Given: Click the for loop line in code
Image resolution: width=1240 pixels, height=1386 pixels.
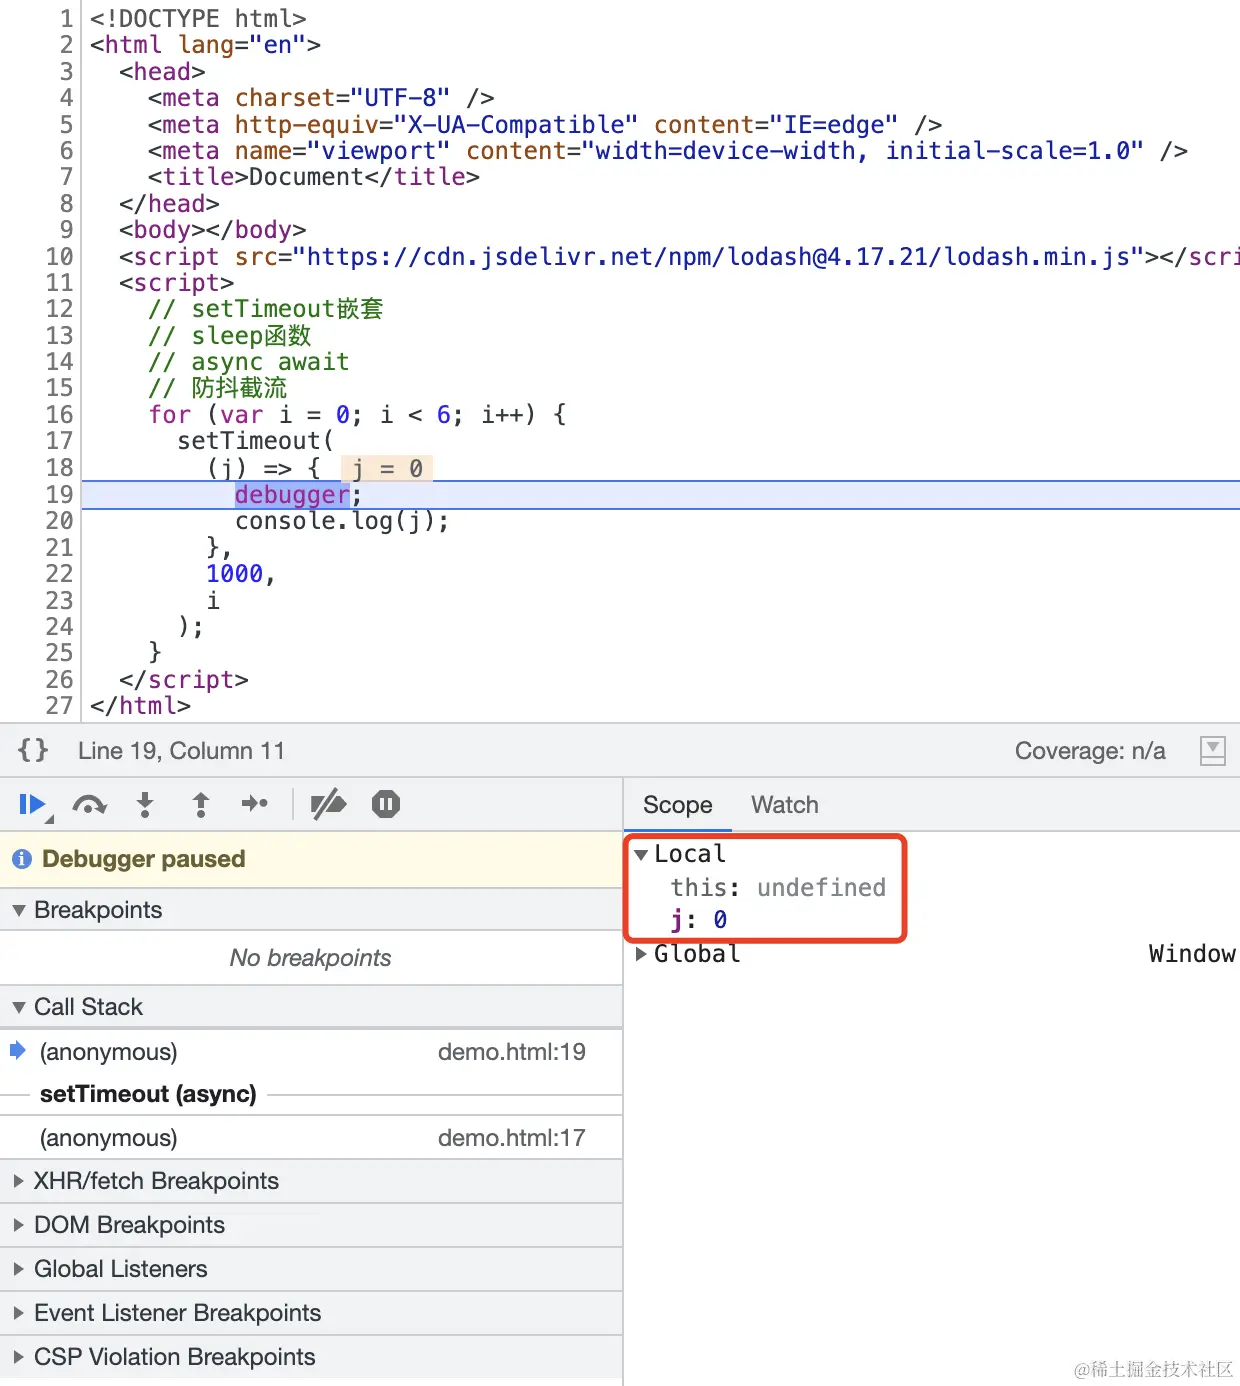Looking at the screenshot, I should (358, 415).
